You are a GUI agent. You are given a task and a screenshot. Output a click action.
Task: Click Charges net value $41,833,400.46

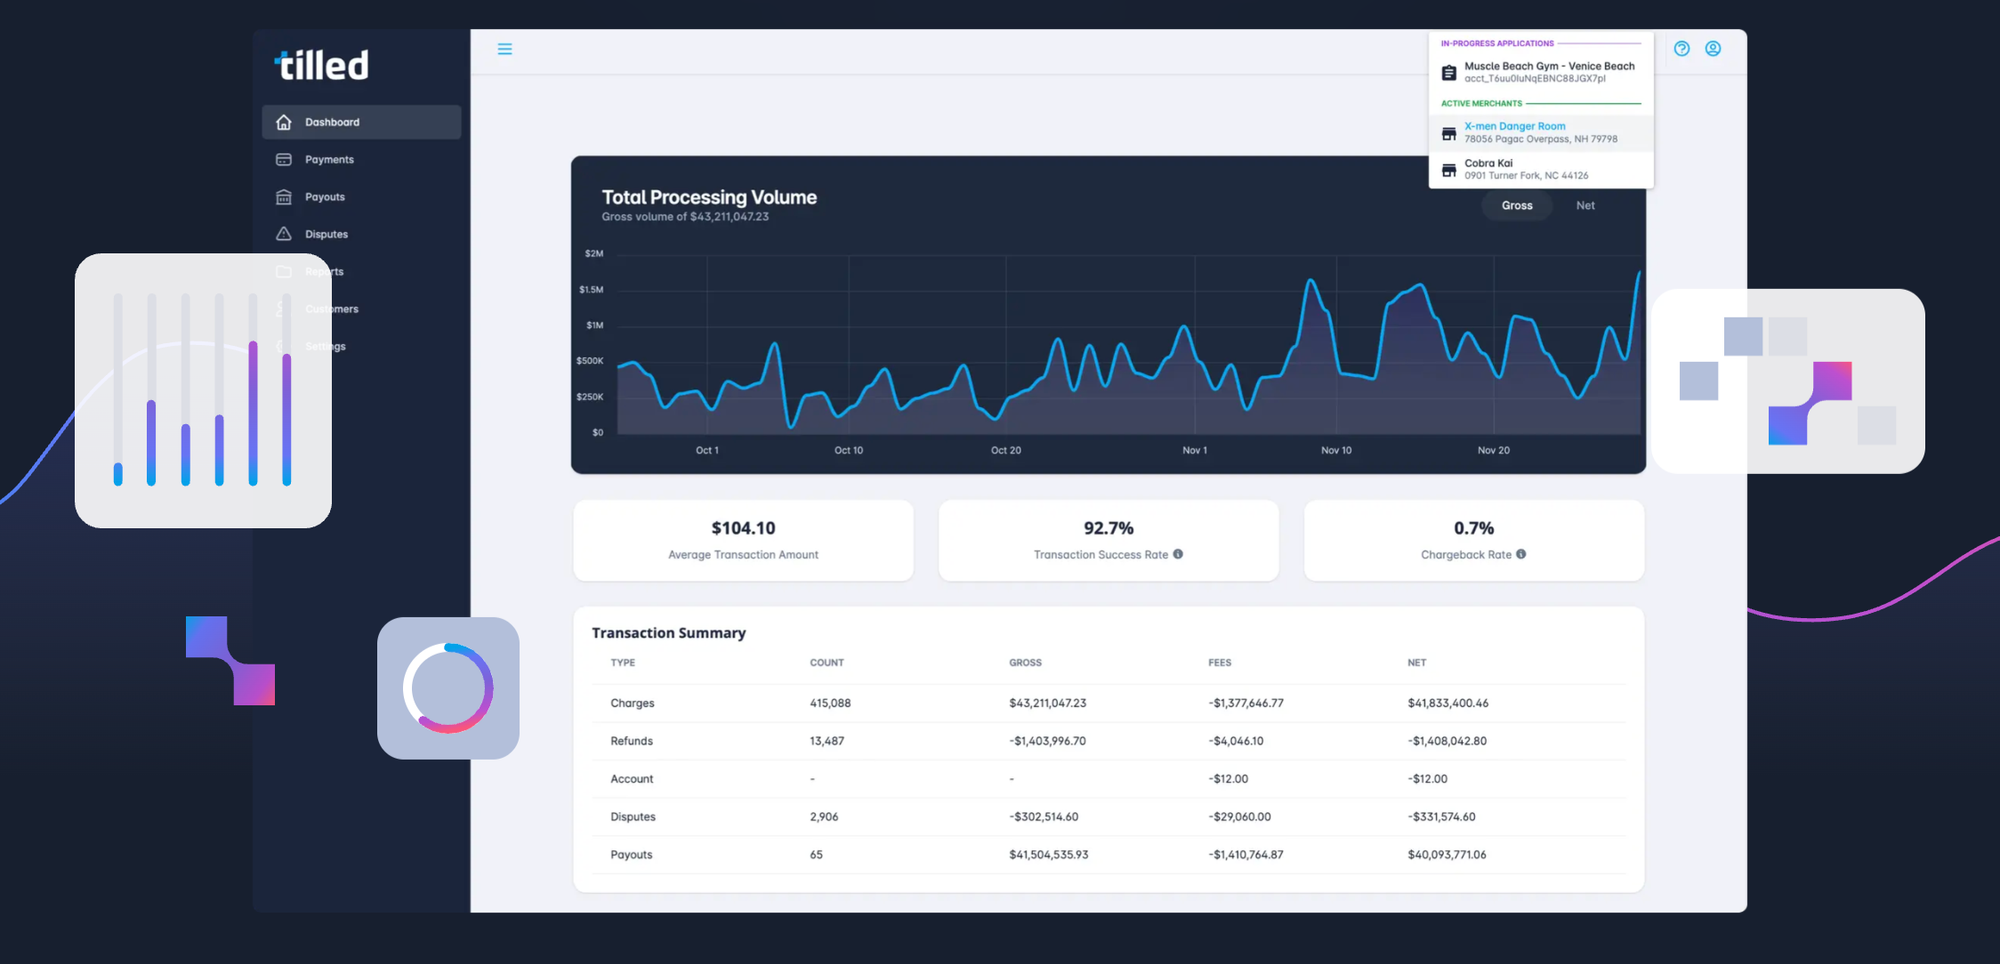coord(1448,703)
